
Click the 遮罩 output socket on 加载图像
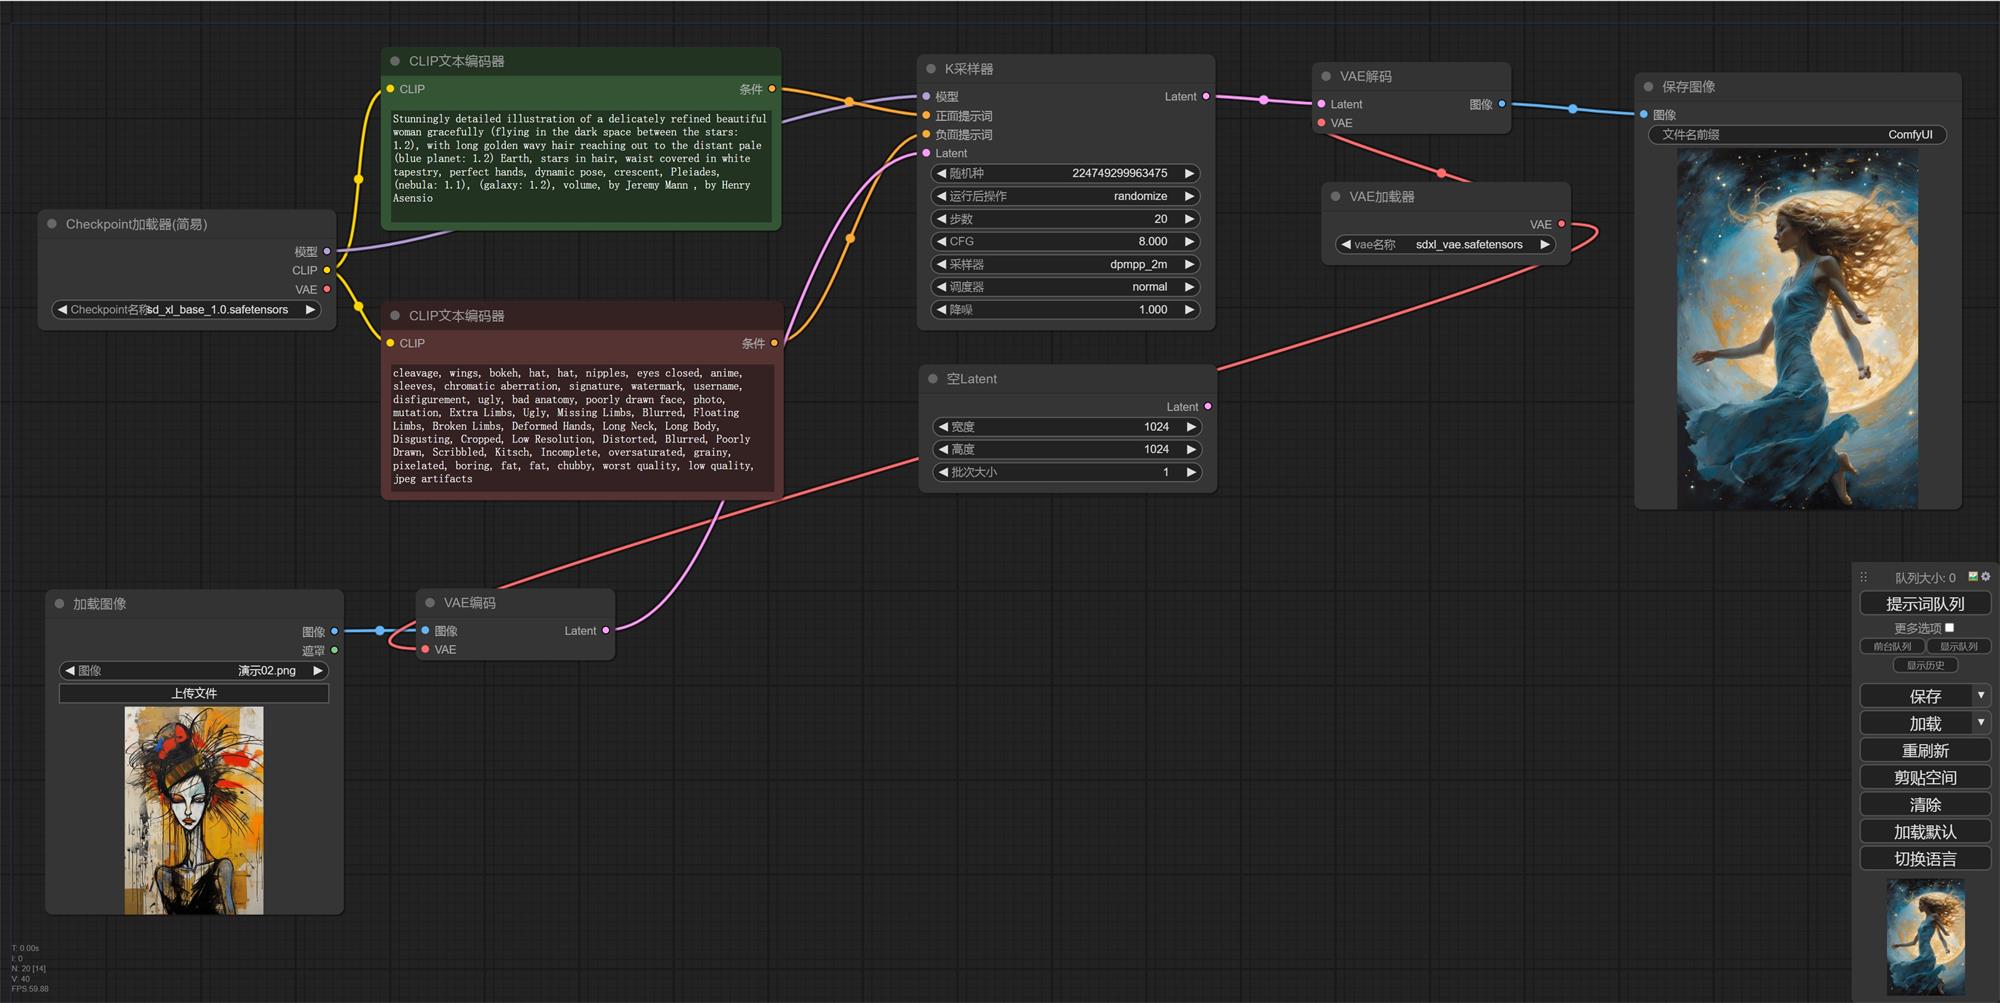pos(335,650)
